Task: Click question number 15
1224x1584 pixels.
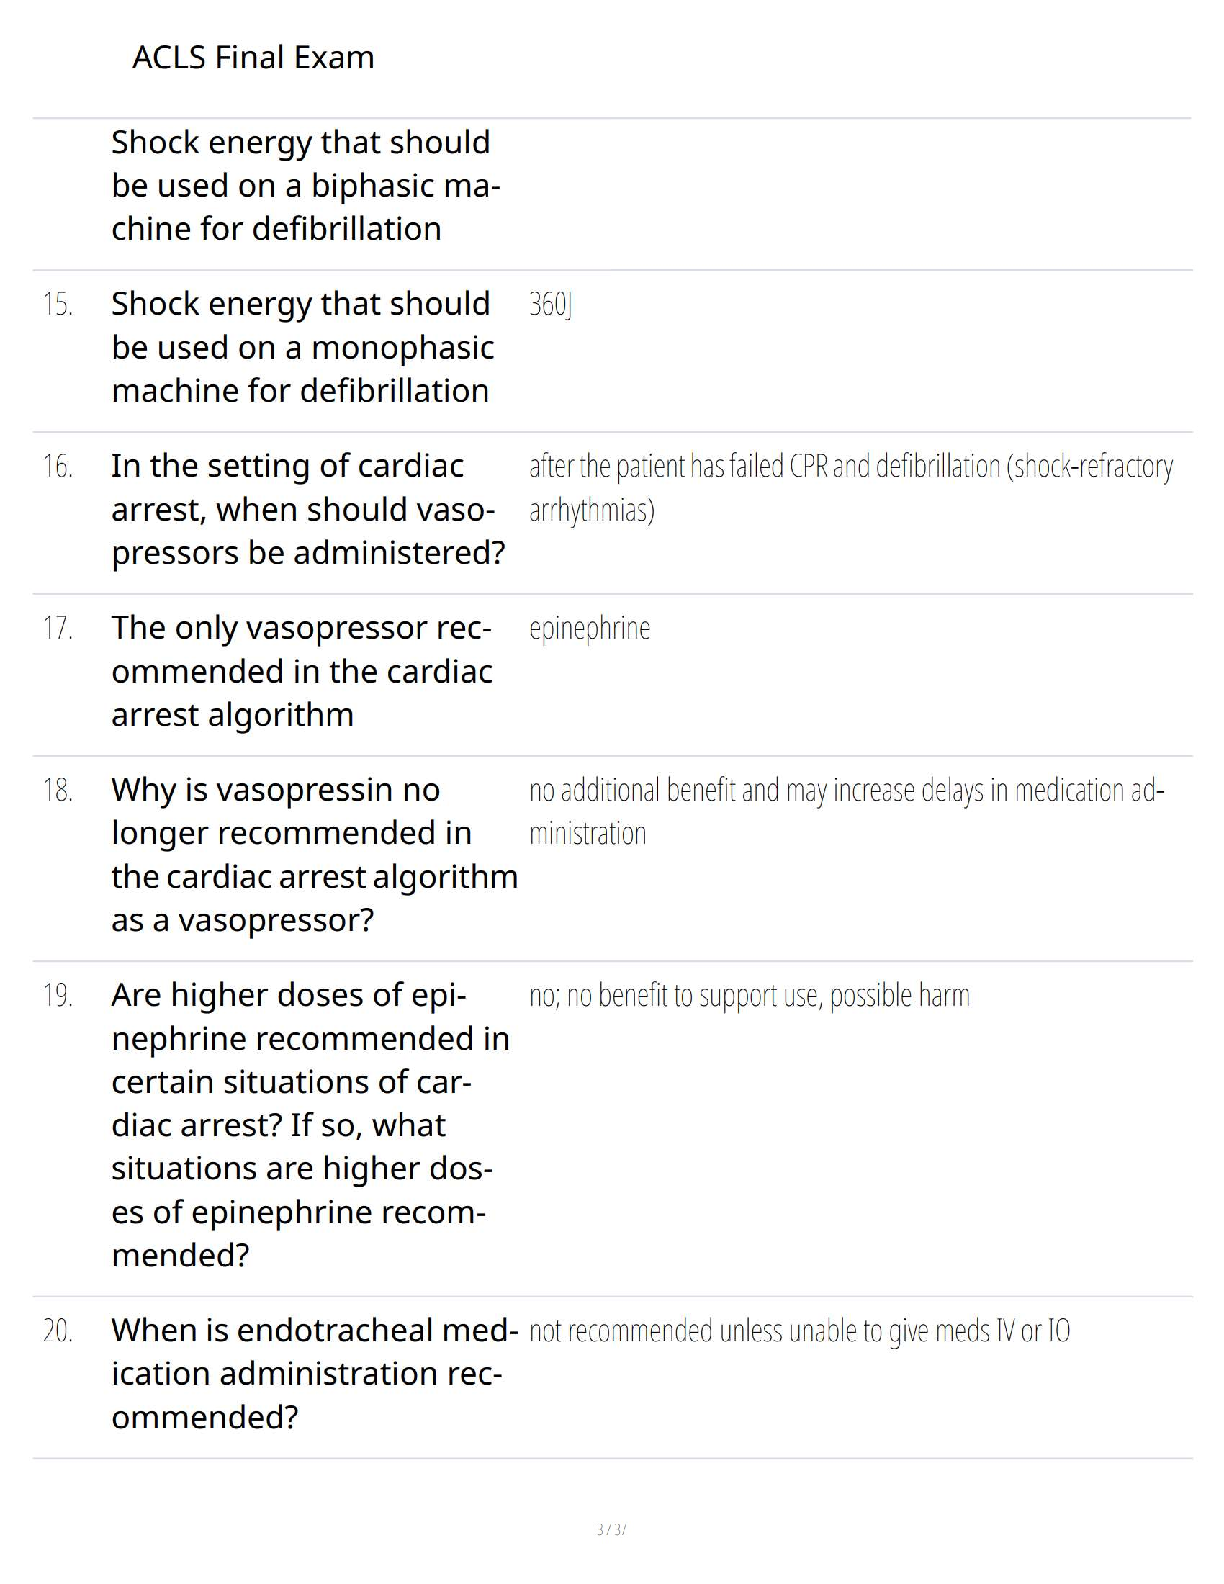Action: pos(58,304)
